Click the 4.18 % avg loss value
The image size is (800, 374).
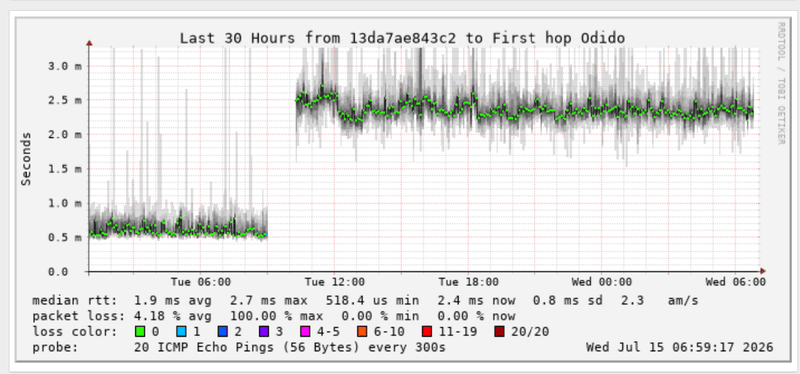coord(173,316)
